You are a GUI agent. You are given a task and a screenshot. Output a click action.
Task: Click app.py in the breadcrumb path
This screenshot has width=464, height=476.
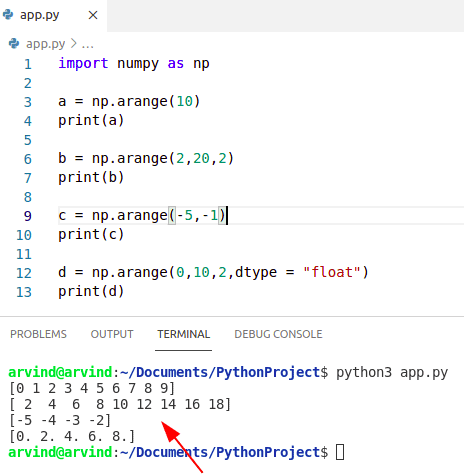point(46,44)
